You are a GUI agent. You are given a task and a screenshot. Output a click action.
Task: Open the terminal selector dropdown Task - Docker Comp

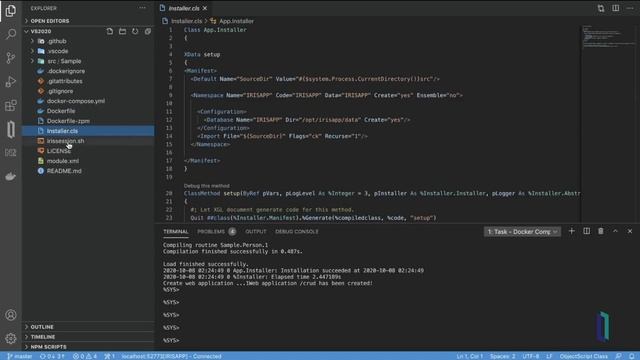522,232
